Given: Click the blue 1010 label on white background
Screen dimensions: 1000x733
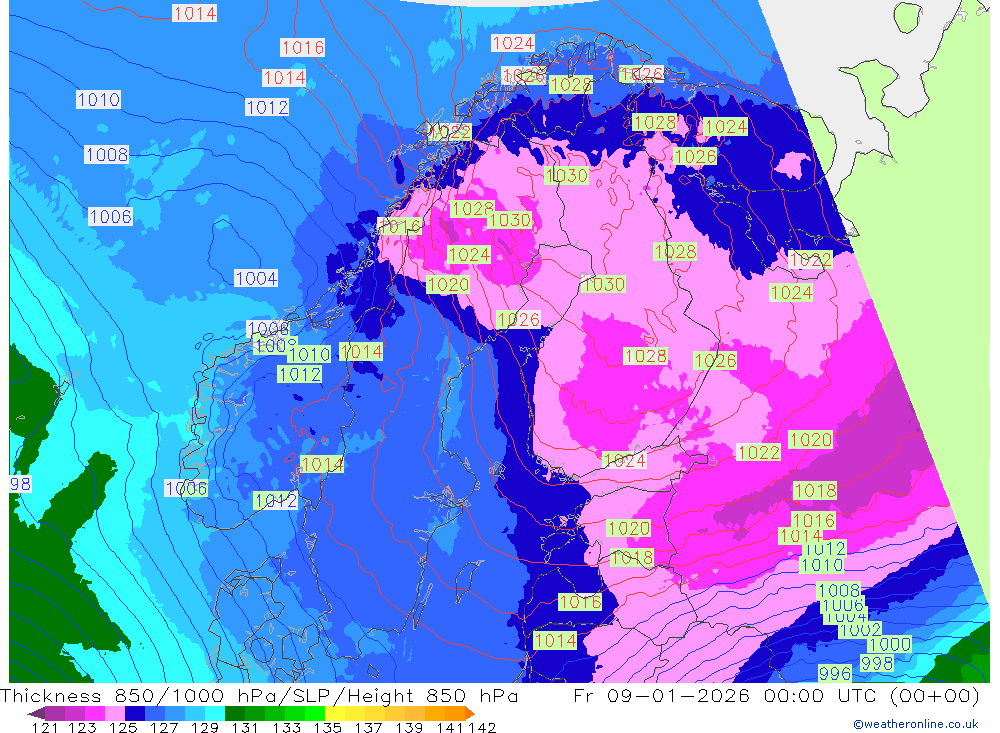Looking at the screenshot, I should pos(98,100).
